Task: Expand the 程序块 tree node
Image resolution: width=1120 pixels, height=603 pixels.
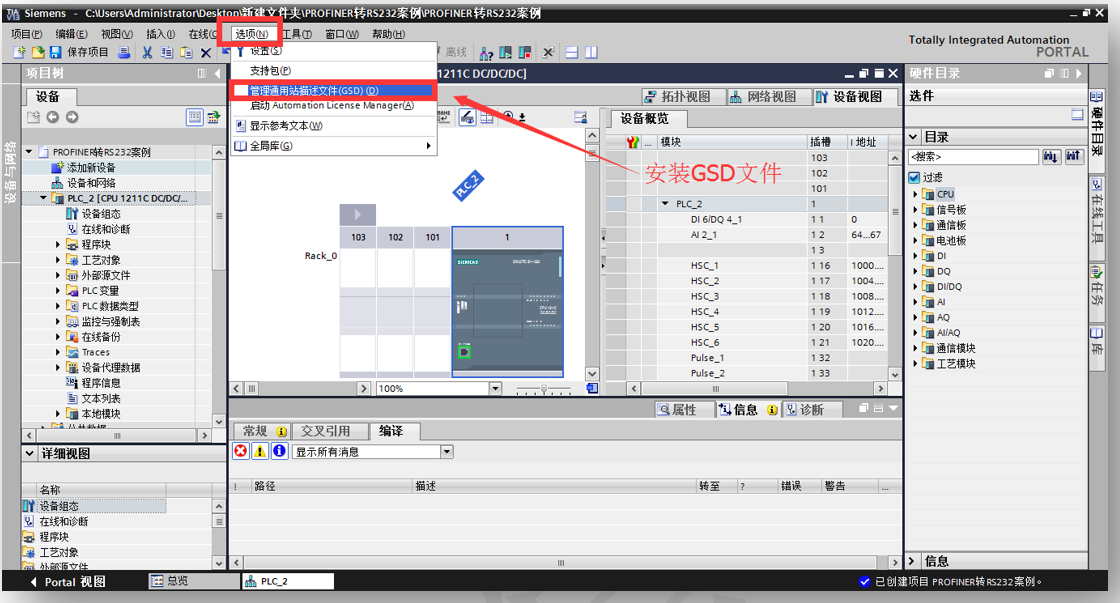Action: [58, 244]
